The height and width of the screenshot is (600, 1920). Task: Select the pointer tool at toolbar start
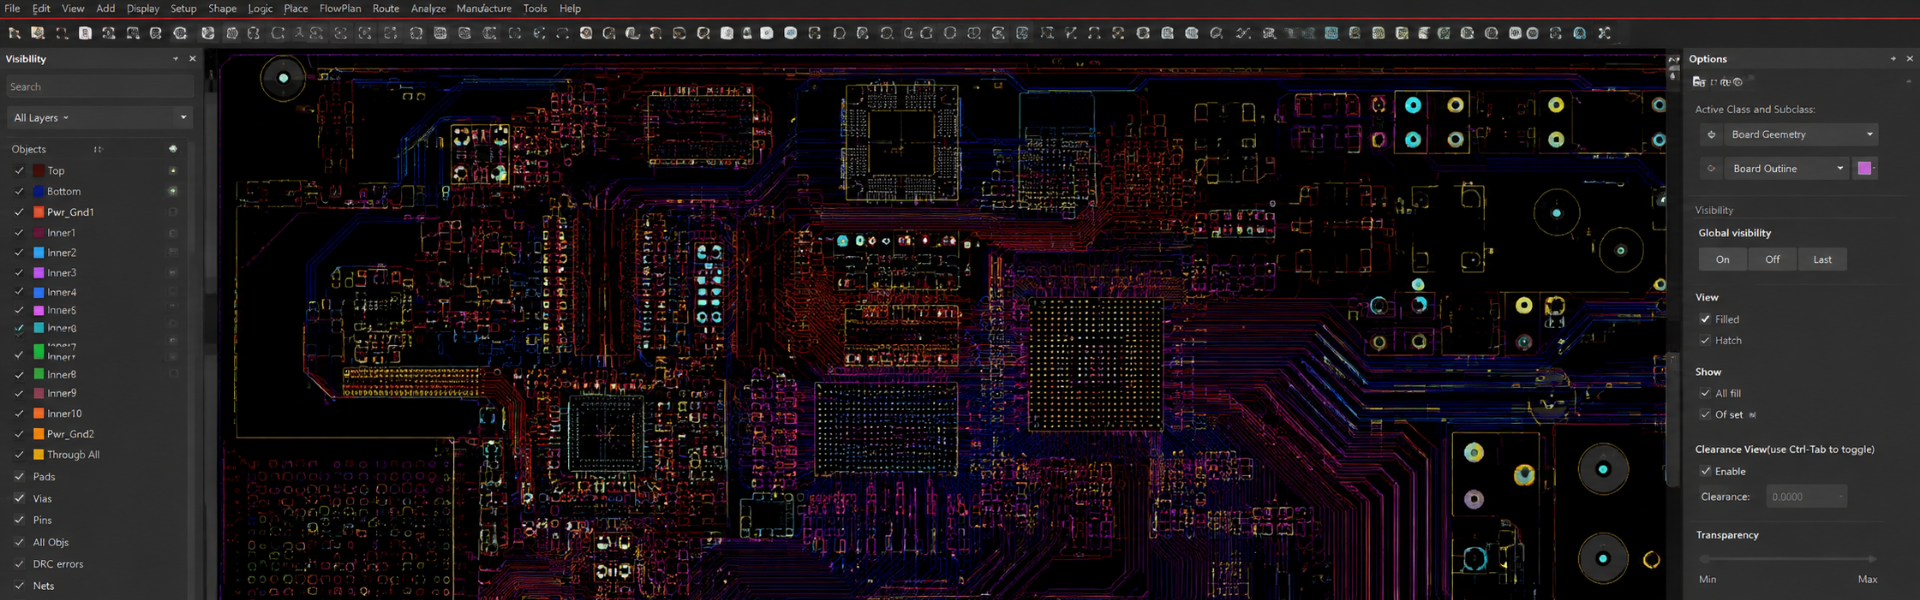[14, 33]
